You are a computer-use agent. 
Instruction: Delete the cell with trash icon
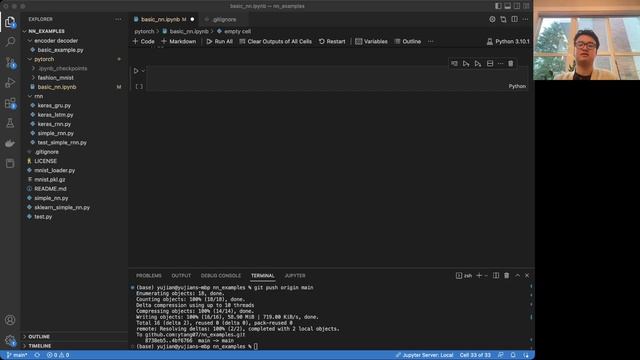[x=511, y=64]
